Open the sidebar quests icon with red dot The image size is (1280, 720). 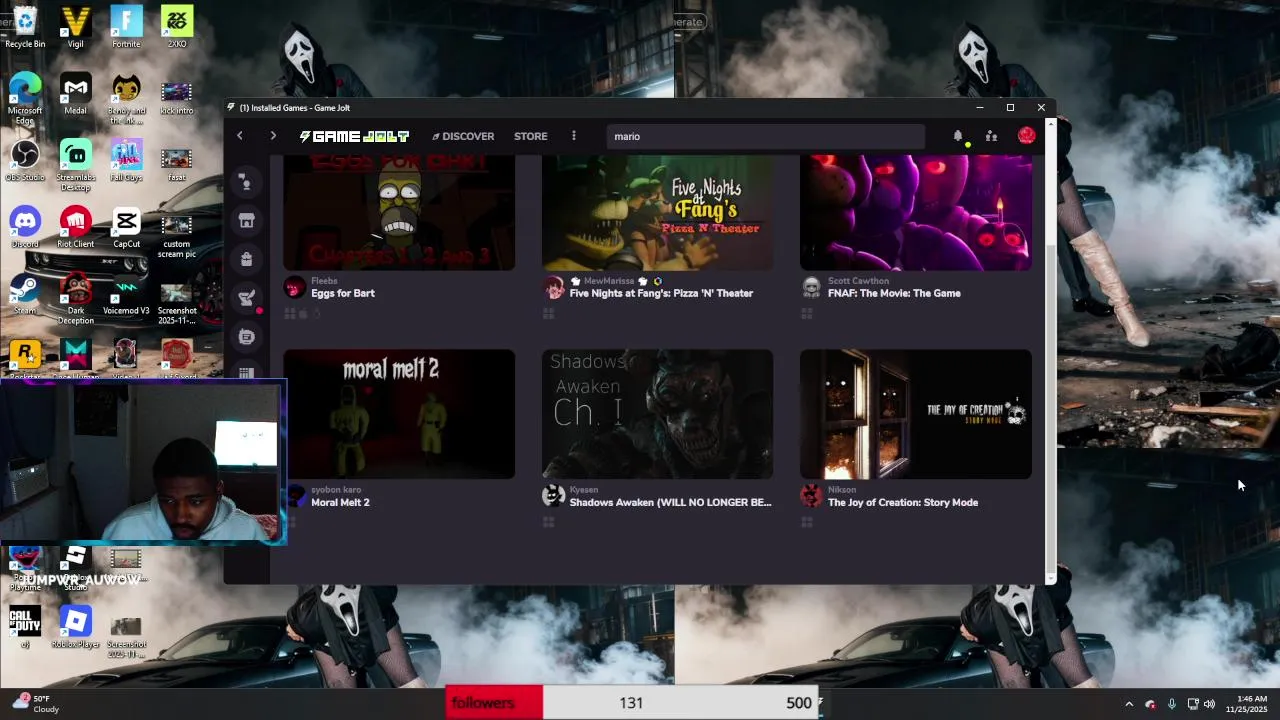coord(246,298)
